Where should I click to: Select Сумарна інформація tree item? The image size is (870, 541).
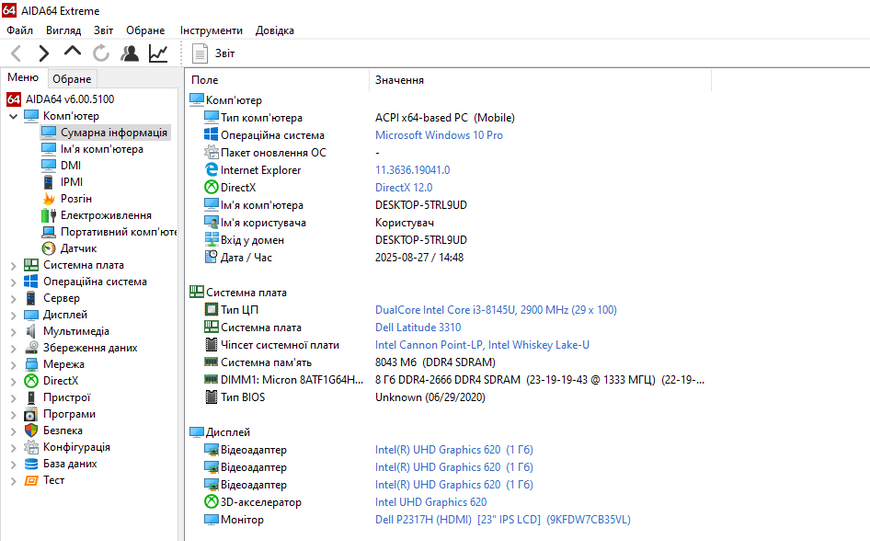pos(114,133)
